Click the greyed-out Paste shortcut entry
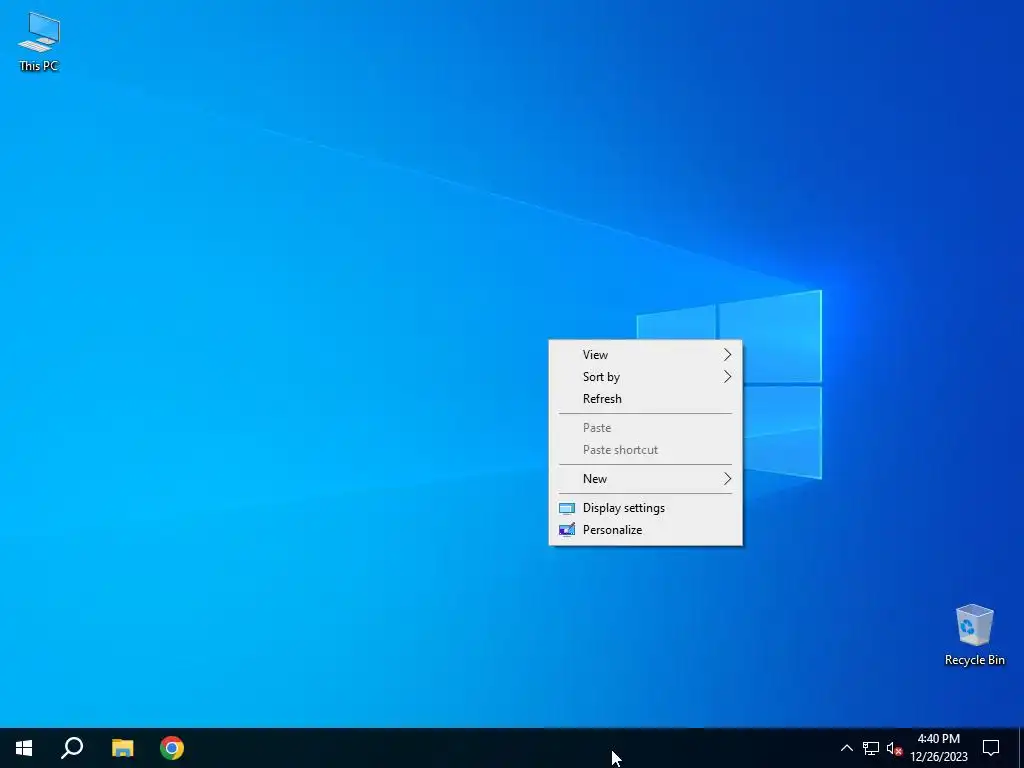Screen dimensions: 1024x768 point(645,450)
